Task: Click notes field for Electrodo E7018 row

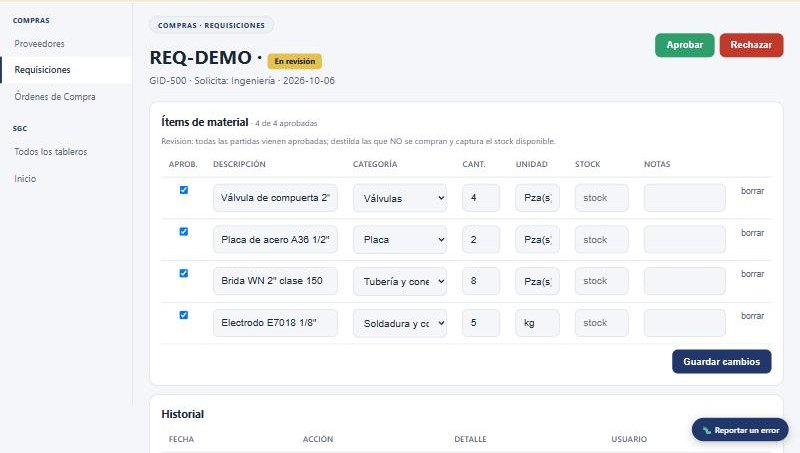Action: pyautogui.click(x=685, y=323)
